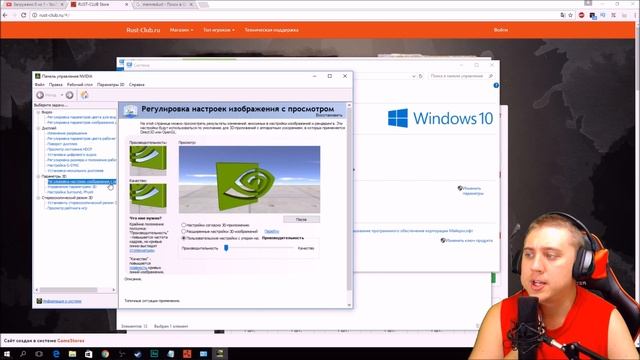Click the page header image settings icon

click(131, 111)
